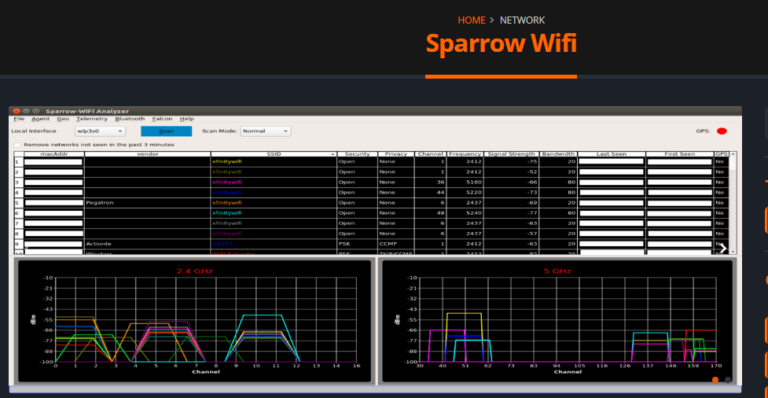Open the Telemetry menu
Screen dimensions: 768x398
tap(92, 119)
